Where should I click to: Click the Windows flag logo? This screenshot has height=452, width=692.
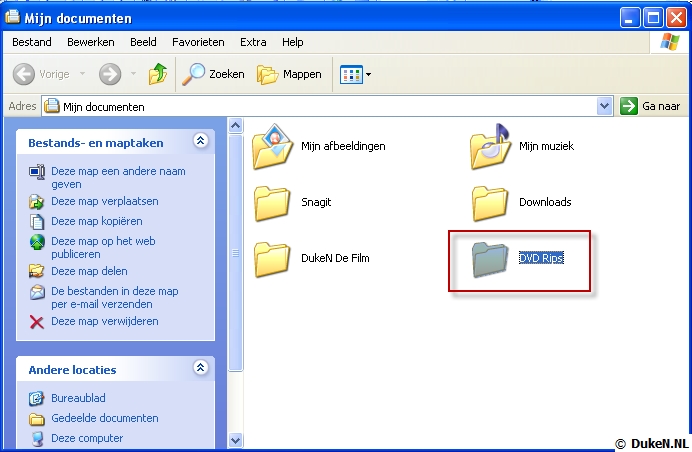pos(669,42)
